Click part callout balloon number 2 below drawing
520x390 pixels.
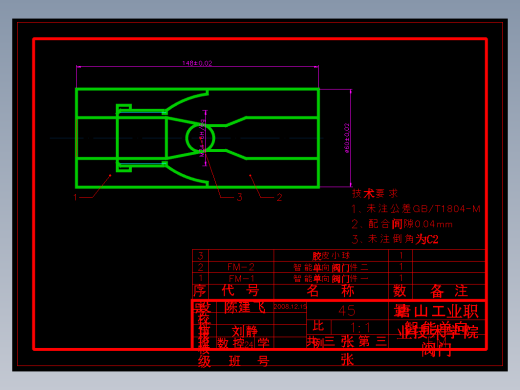tap(279, 197)
